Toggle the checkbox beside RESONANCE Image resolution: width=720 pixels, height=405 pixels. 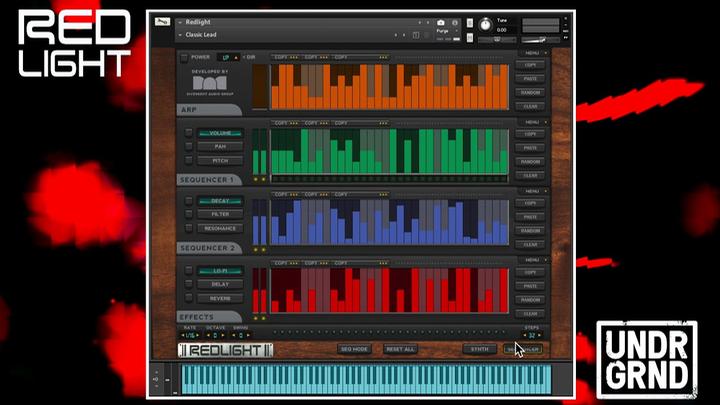pos(188,228)
